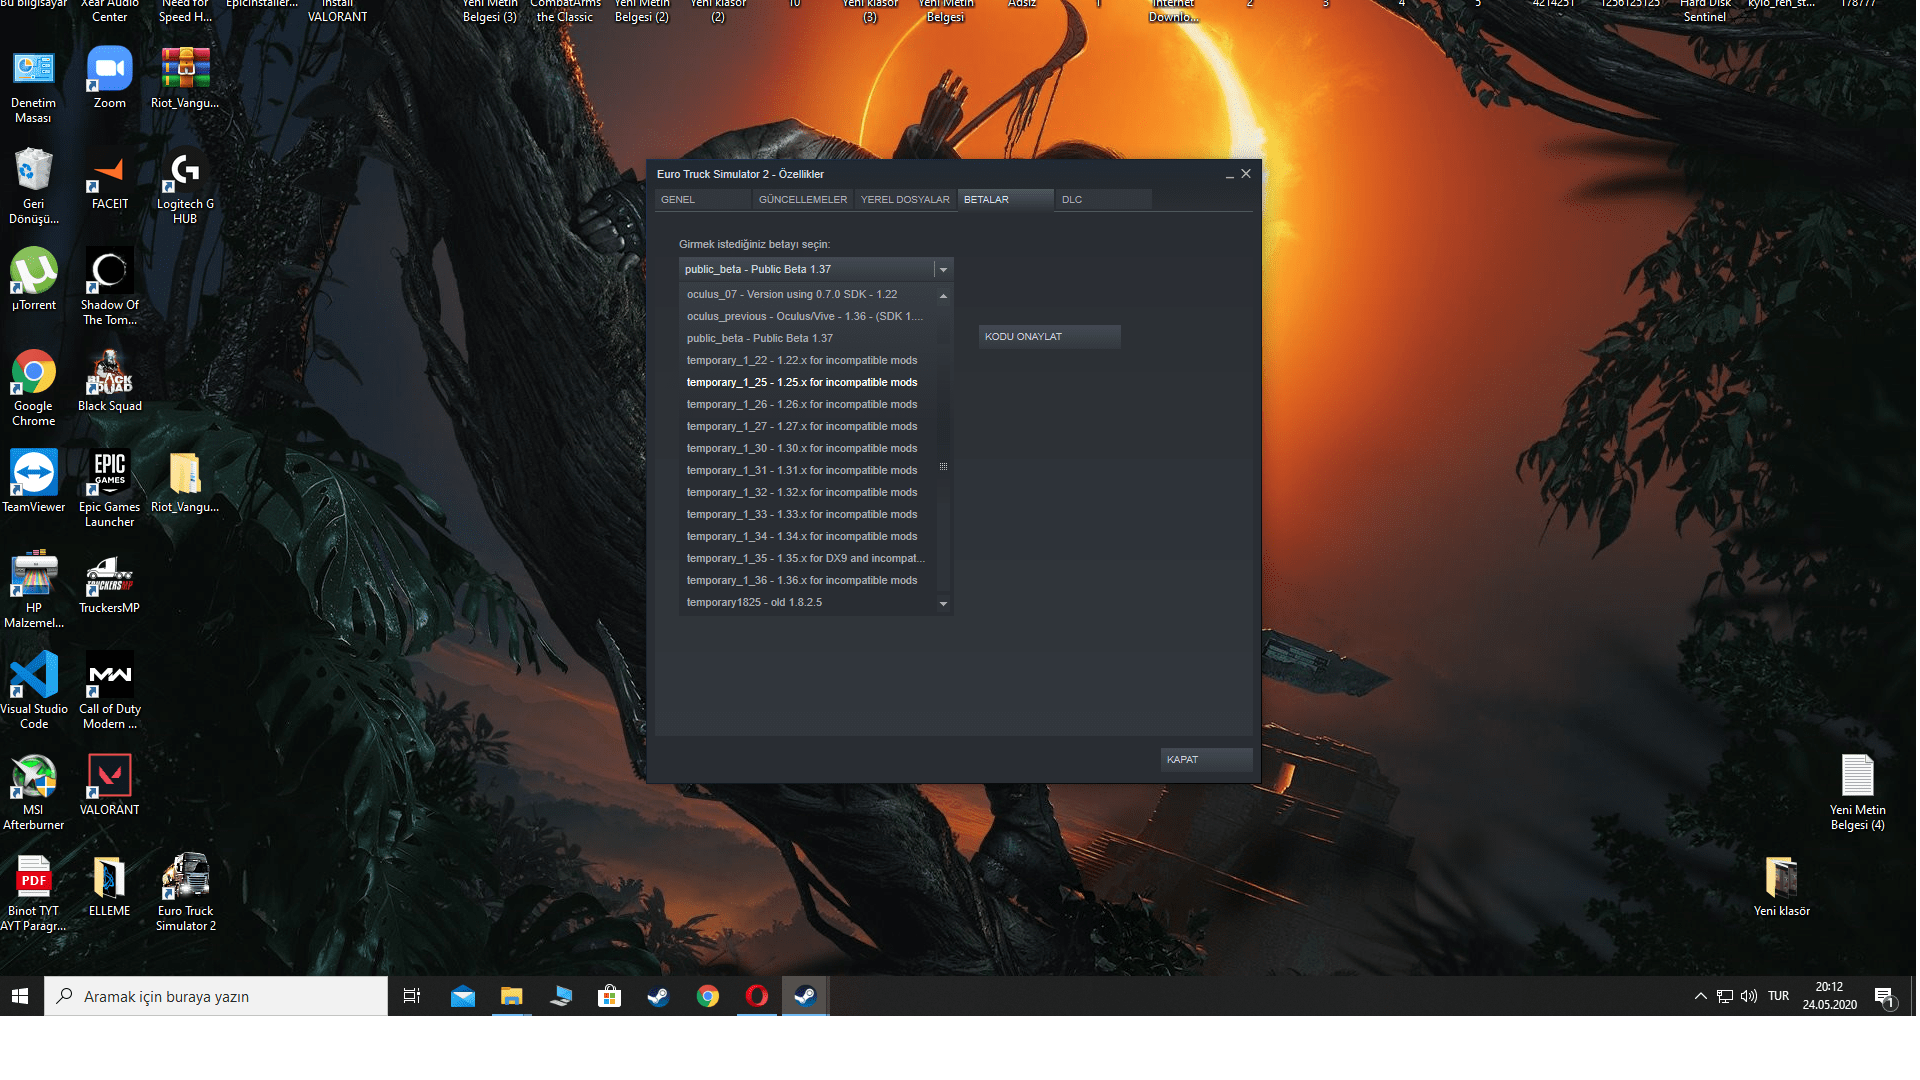Choose temporary_1_36 from the beta list
This screenshot has height=1080, width=1920.
(x=801, y=581)
